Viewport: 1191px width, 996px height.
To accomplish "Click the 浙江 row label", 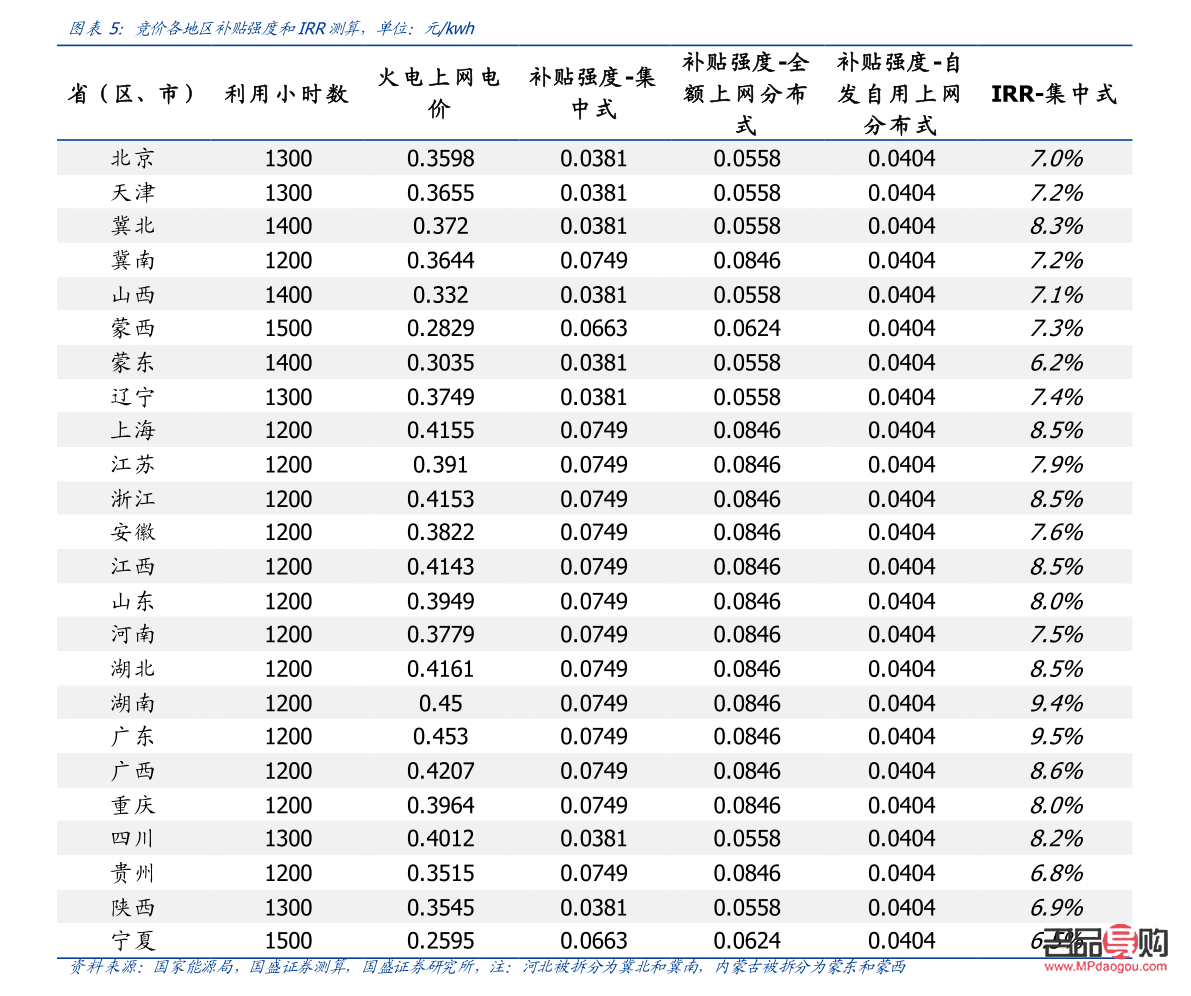I will tap(133, 498).
